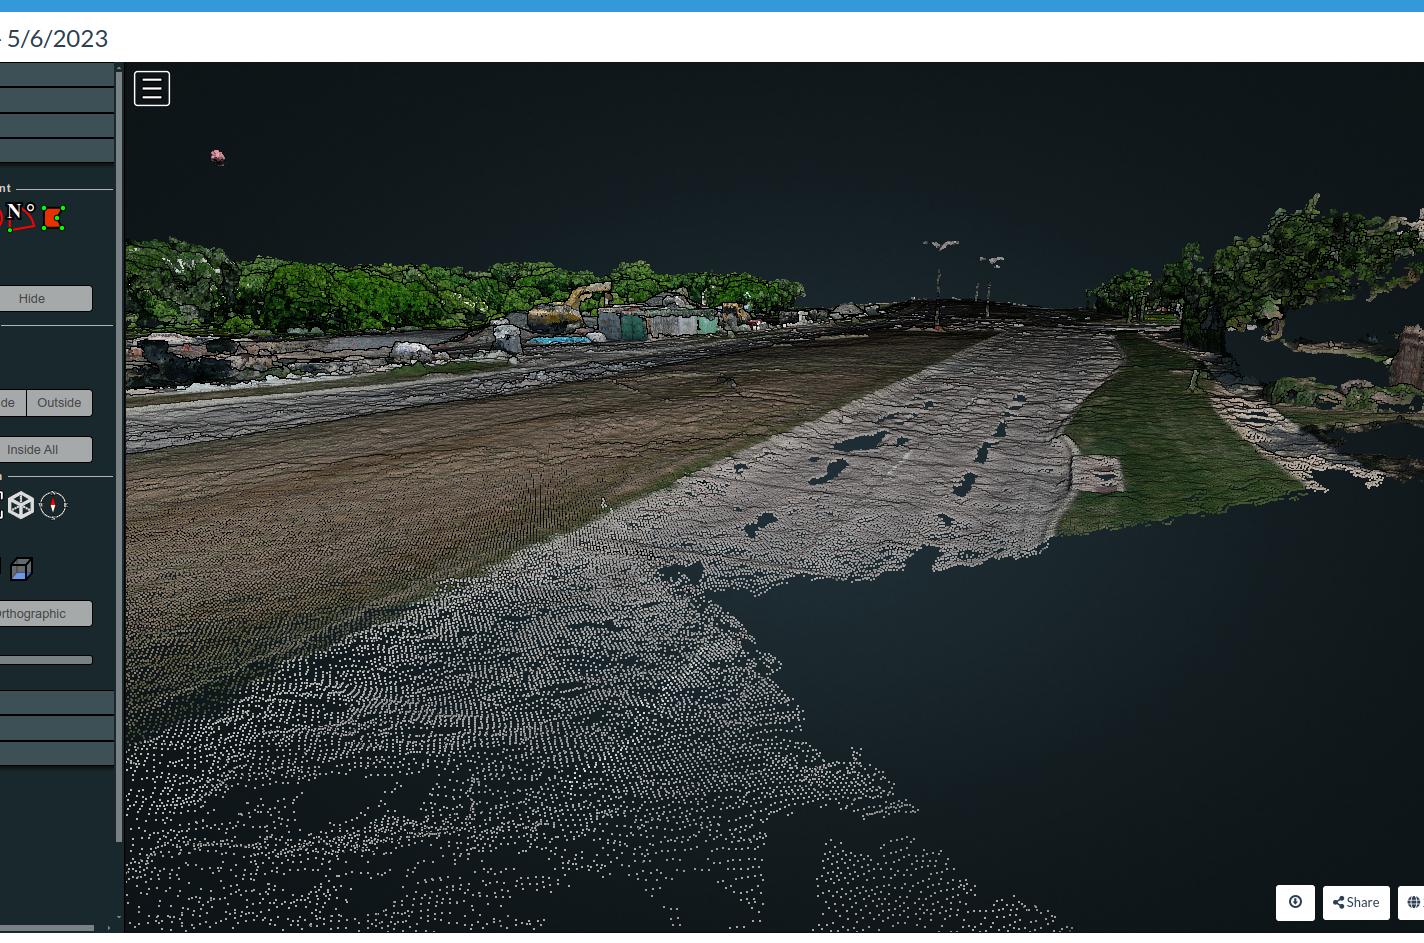Expand the bottom sidebar accordion section
The image size is (1424, 943).
(56, 754)
